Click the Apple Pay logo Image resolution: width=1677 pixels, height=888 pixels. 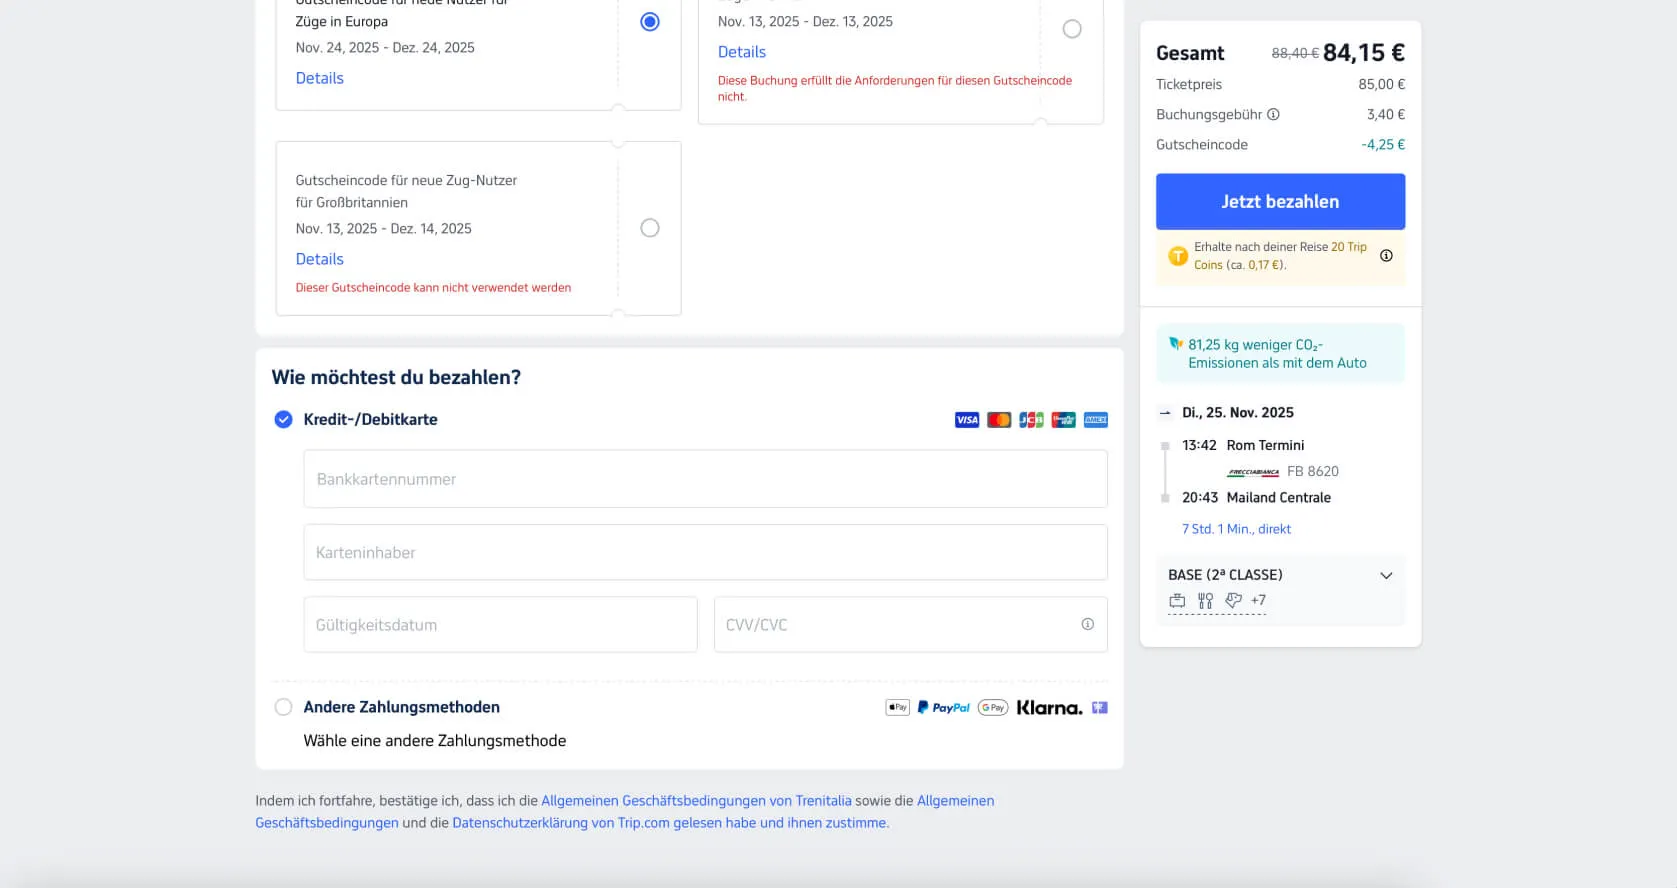coord(898,708)
